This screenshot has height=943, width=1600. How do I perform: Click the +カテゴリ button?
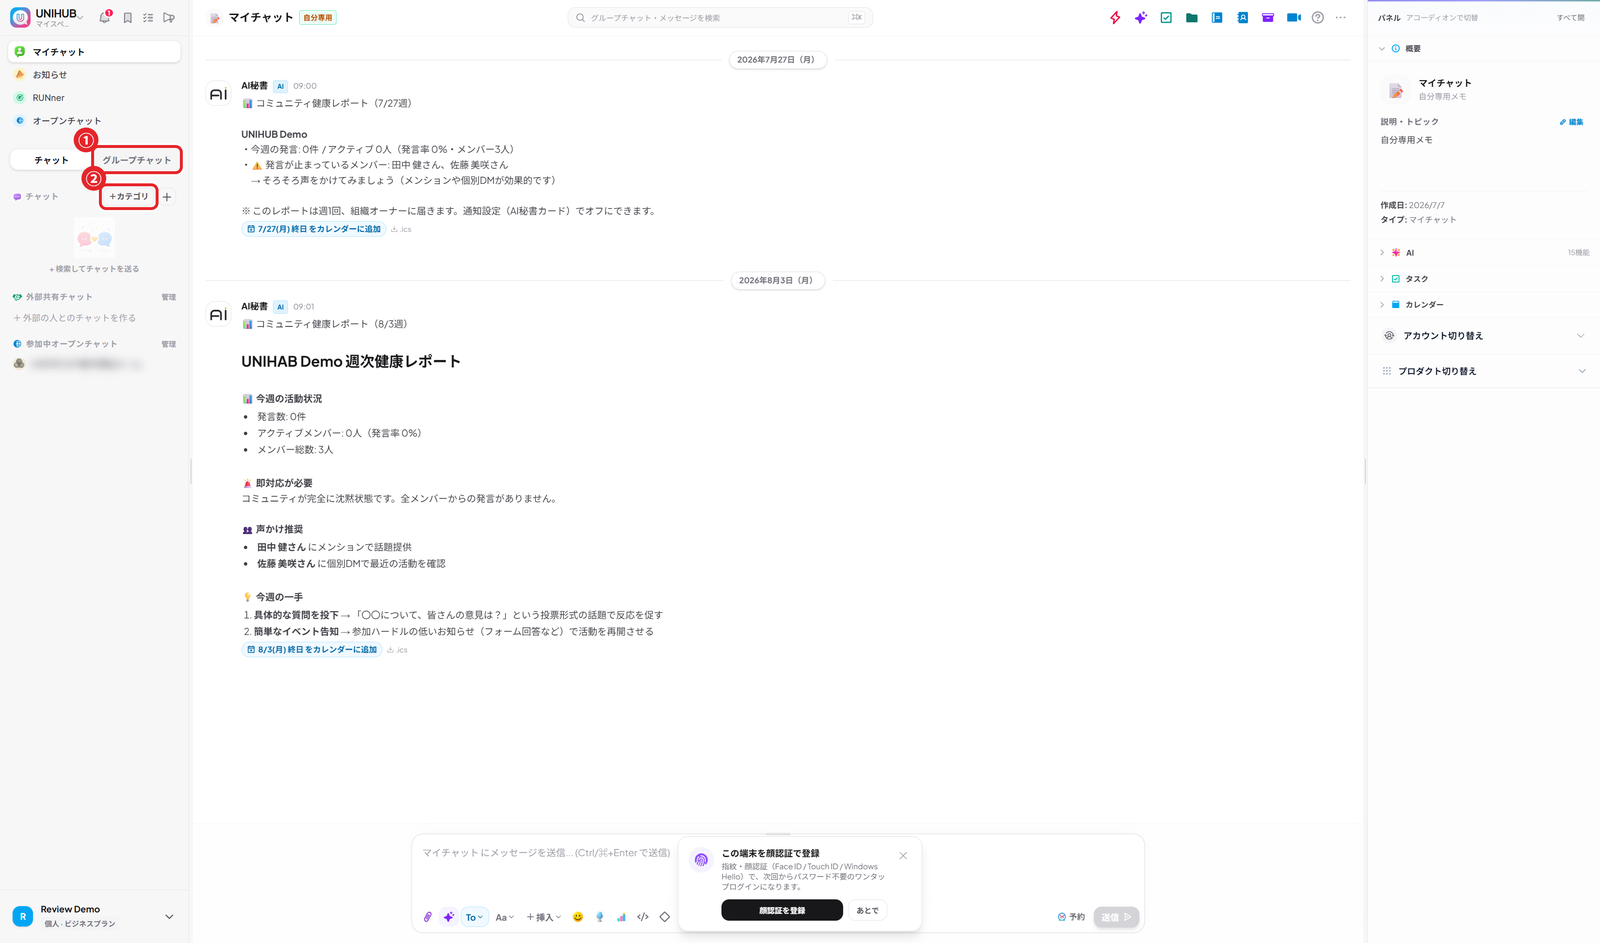[129, 197]
